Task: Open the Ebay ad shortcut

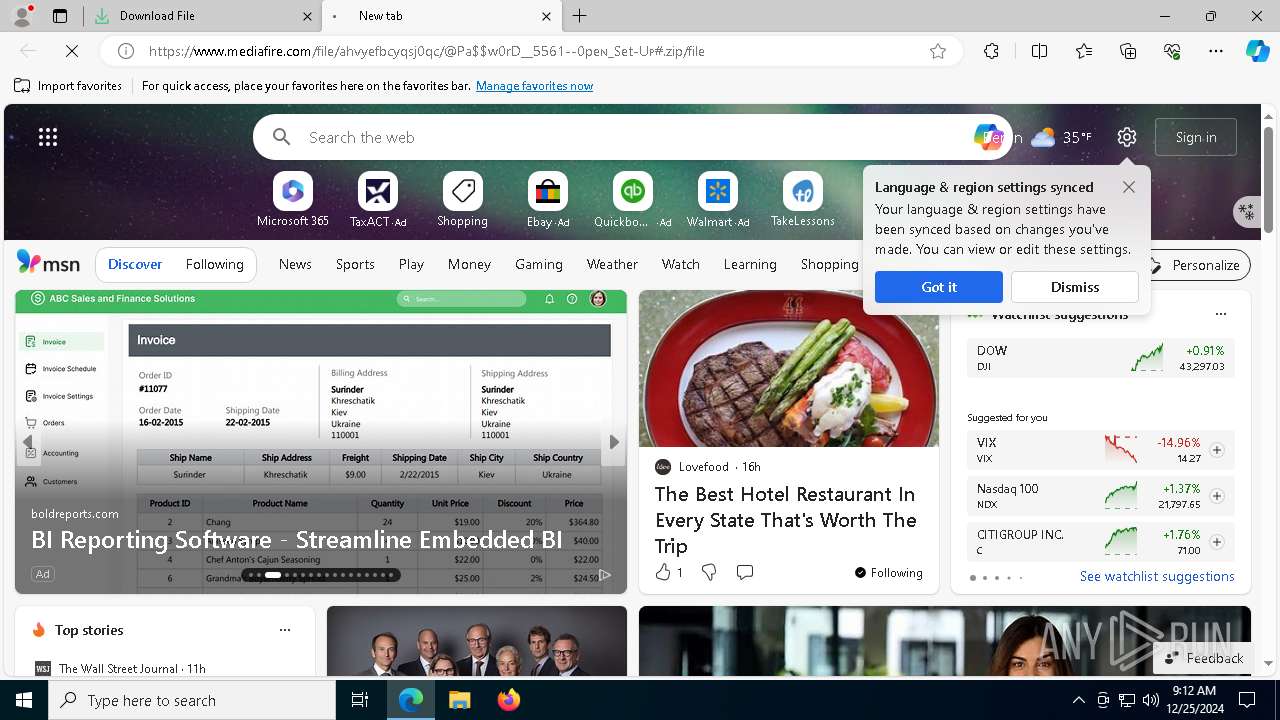Action: [x=548, y=200]
